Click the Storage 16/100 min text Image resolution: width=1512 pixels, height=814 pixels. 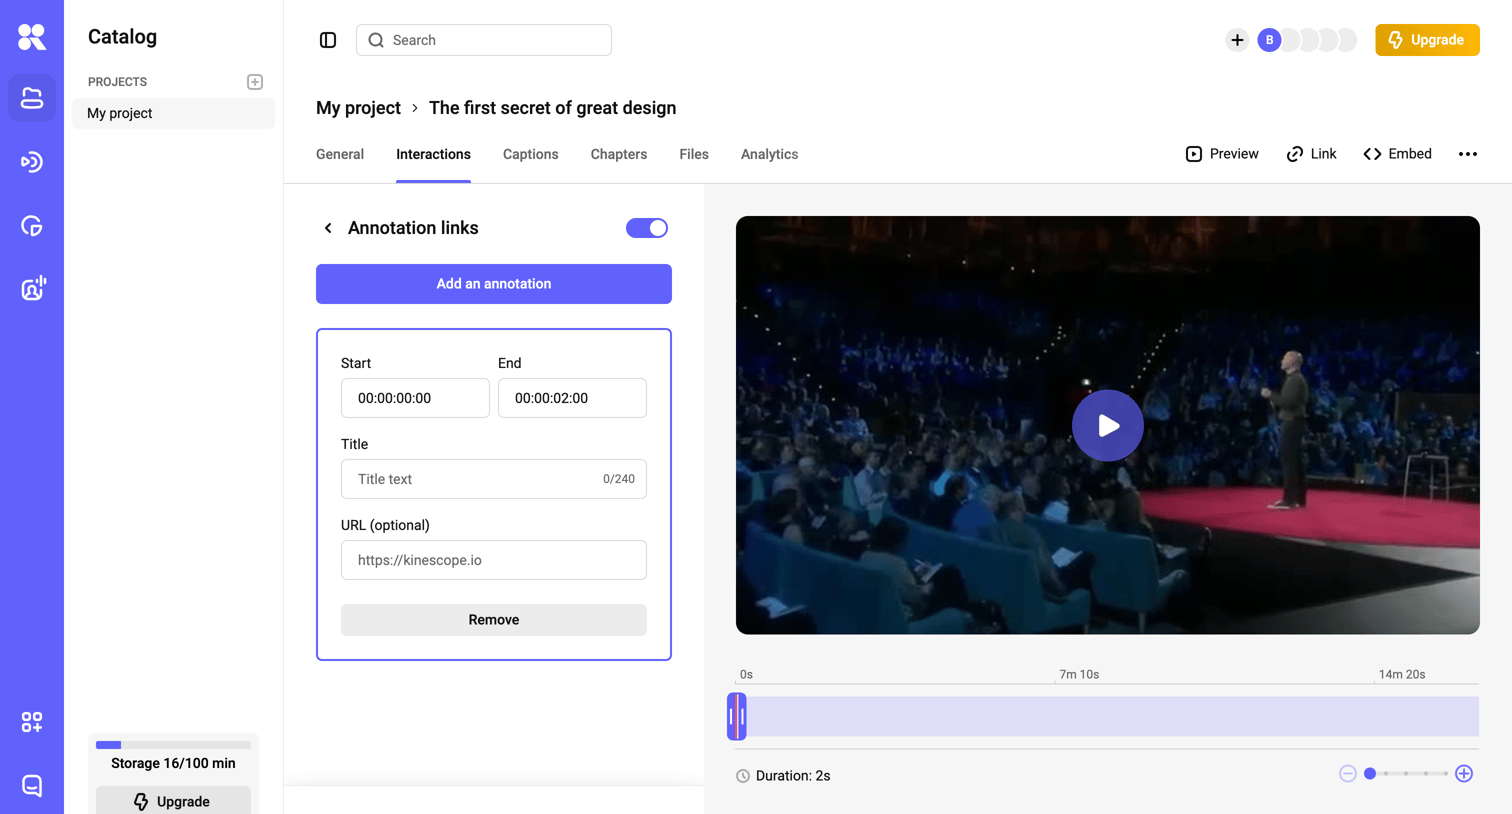173,763
